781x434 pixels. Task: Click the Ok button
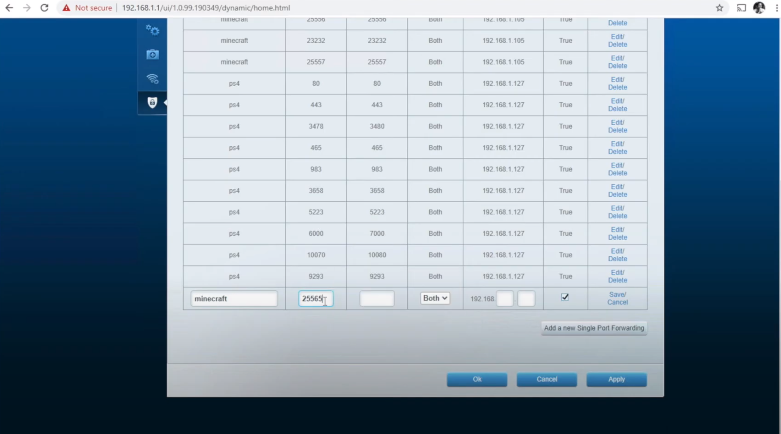click(477, 379)
